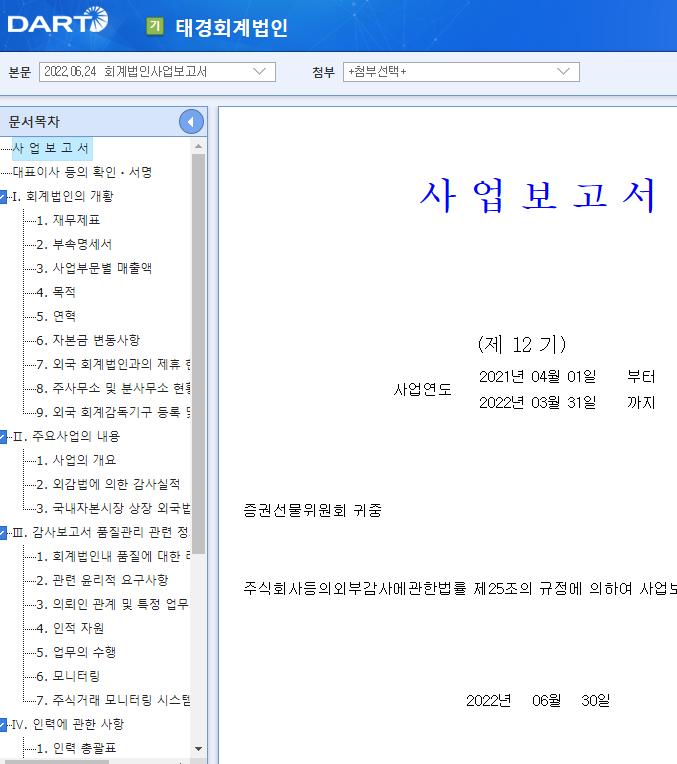Go to 5. 연혁
This screenshot has width=677, height=764.
56,316
